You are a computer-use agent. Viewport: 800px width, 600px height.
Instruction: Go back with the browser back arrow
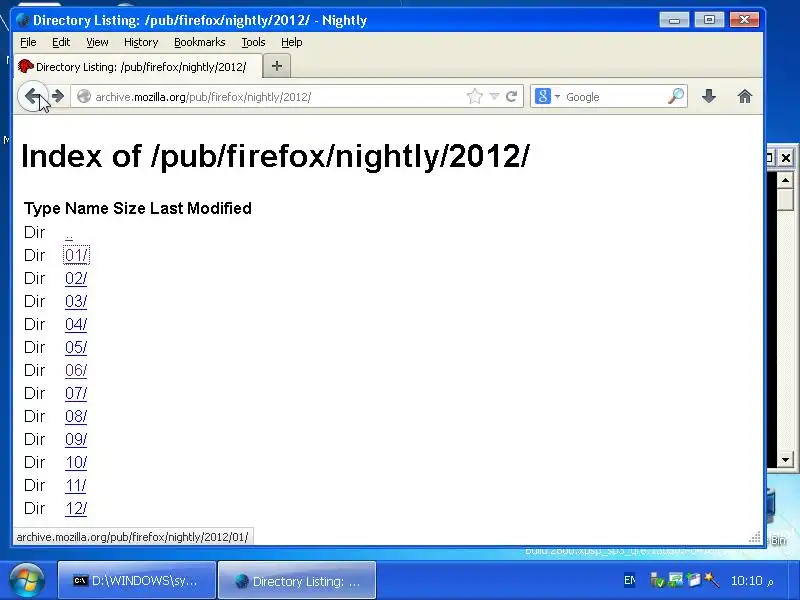33,96
